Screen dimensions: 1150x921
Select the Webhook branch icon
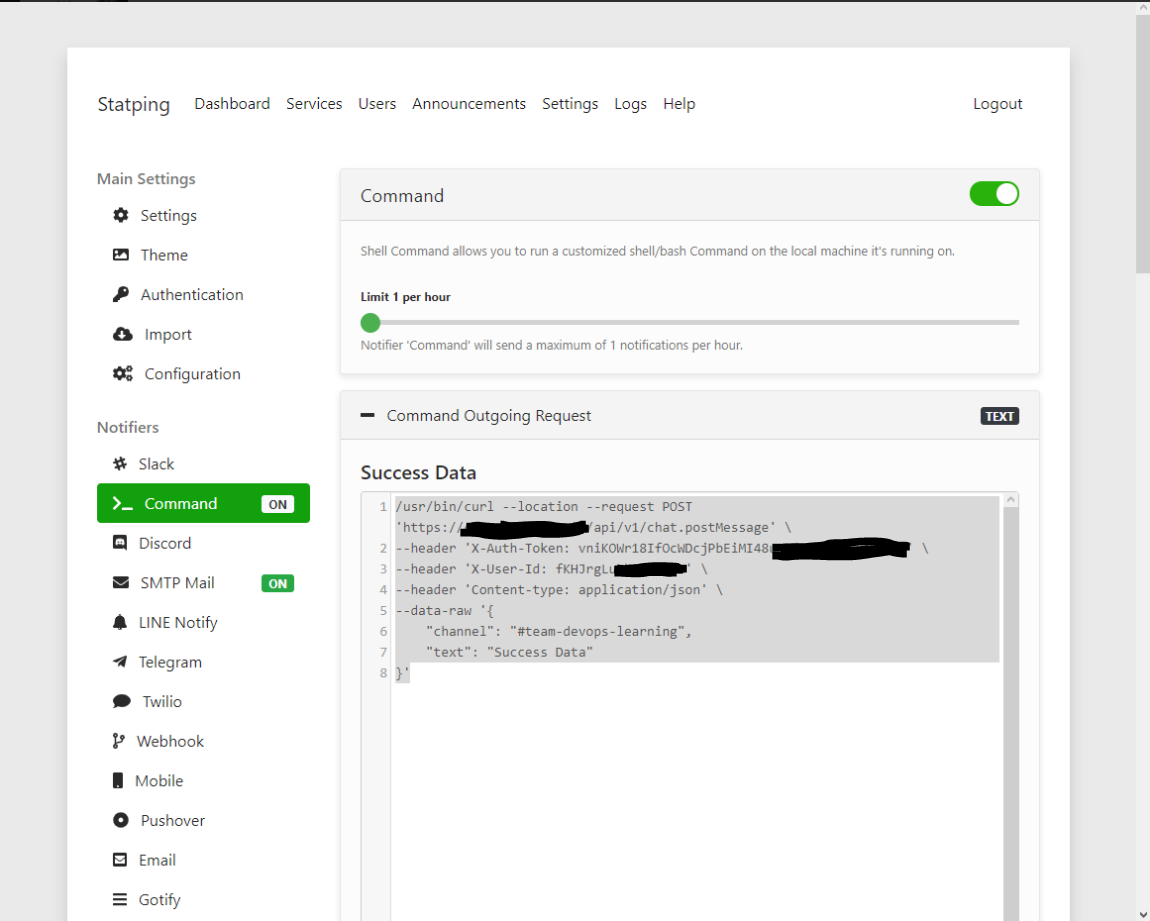coord(121,740)
